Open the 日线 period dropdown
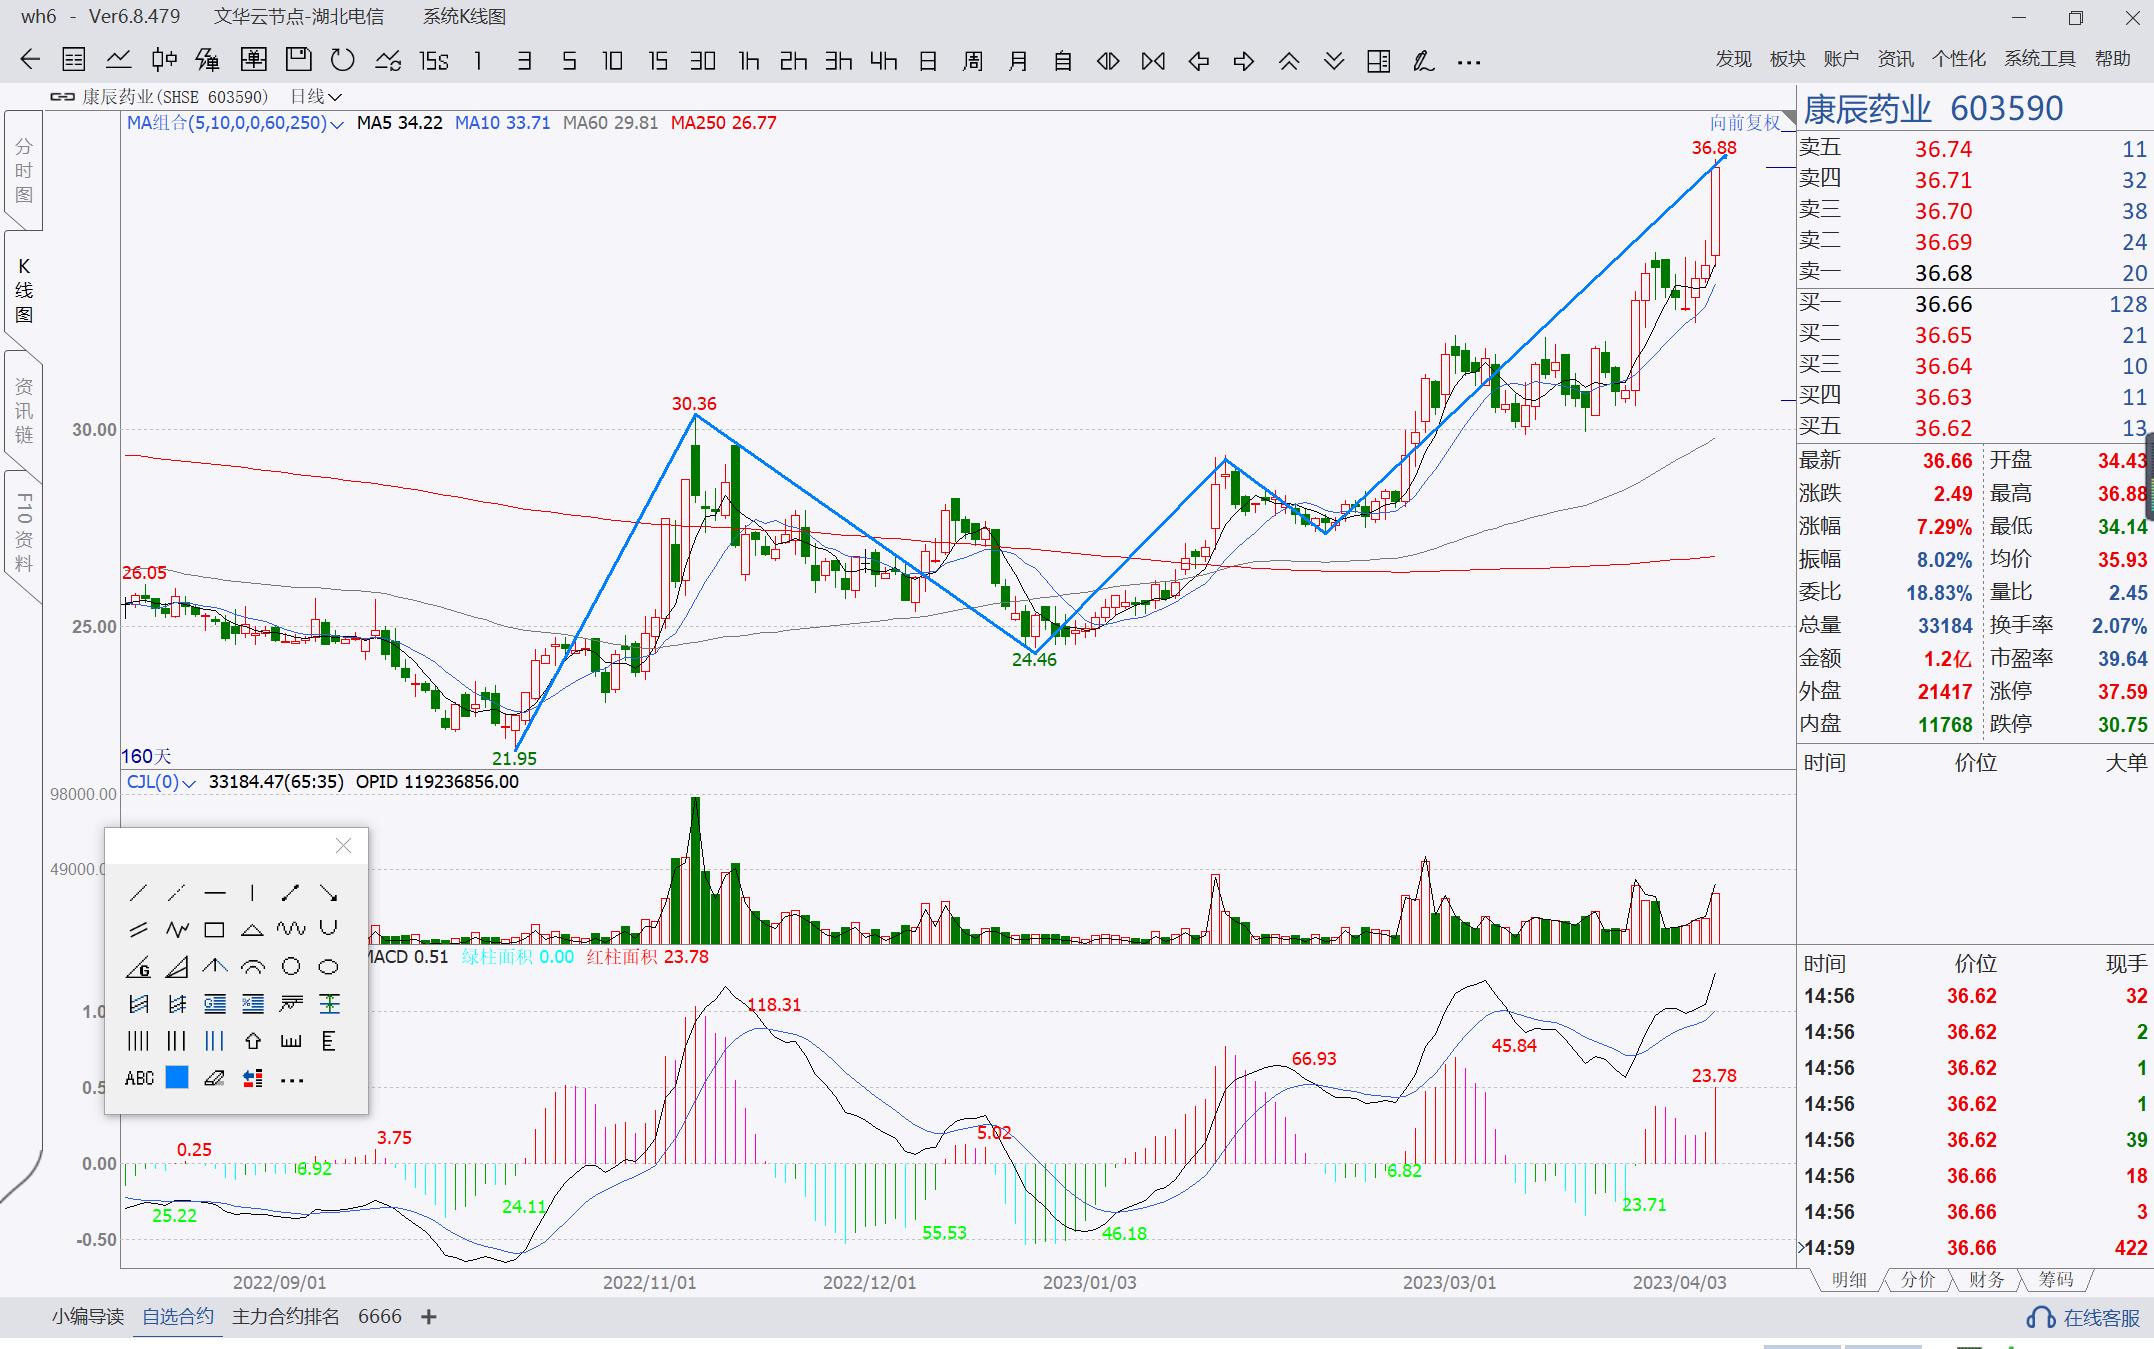The width and height of the screenshot is (2154, 1349). [316, 97]
